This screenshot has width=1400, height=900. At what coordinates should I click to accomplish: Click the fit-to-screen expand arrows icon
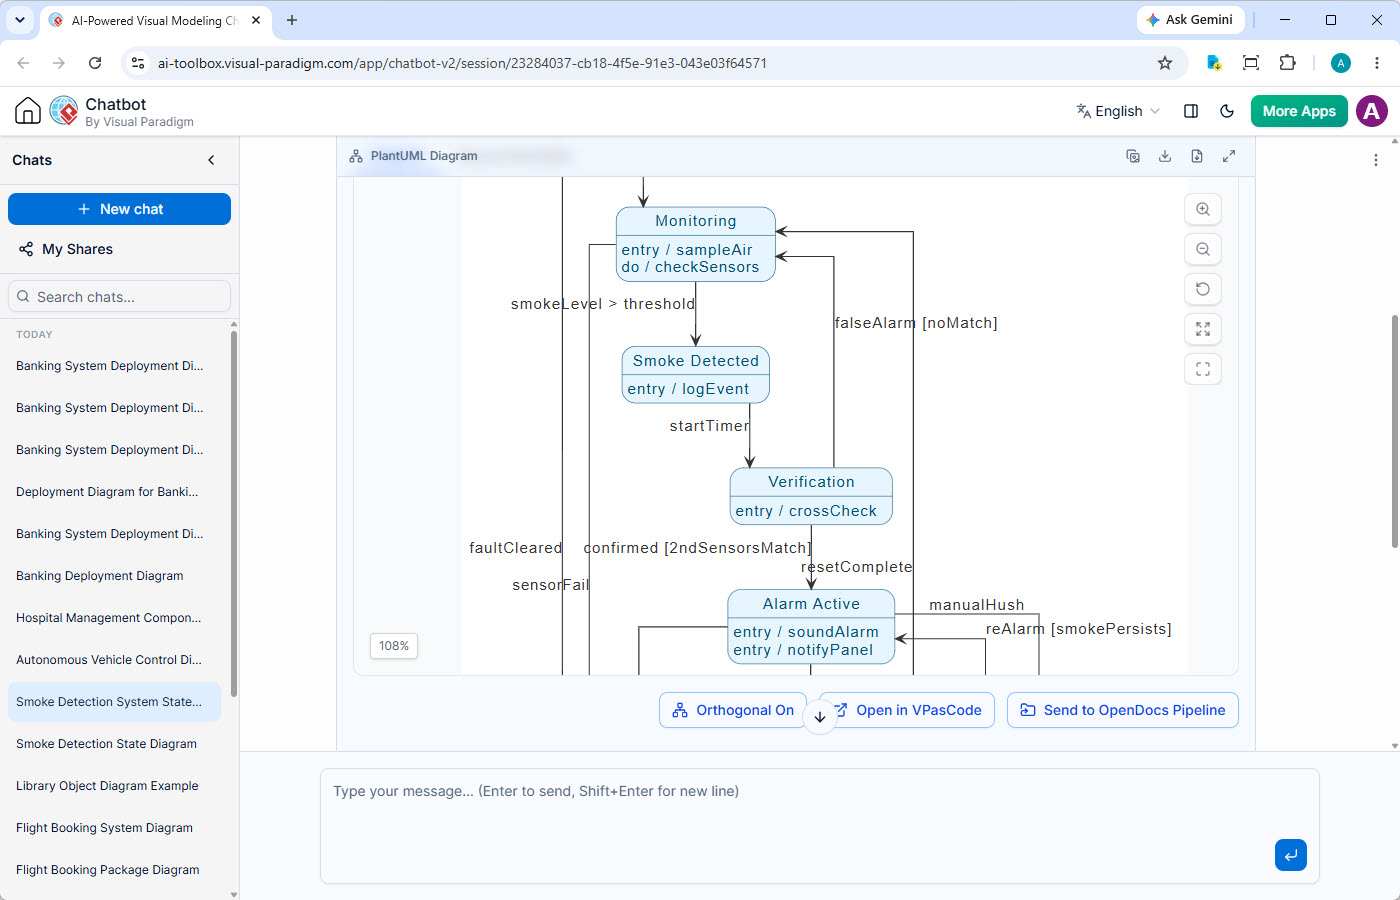(x=1203, y=329)
